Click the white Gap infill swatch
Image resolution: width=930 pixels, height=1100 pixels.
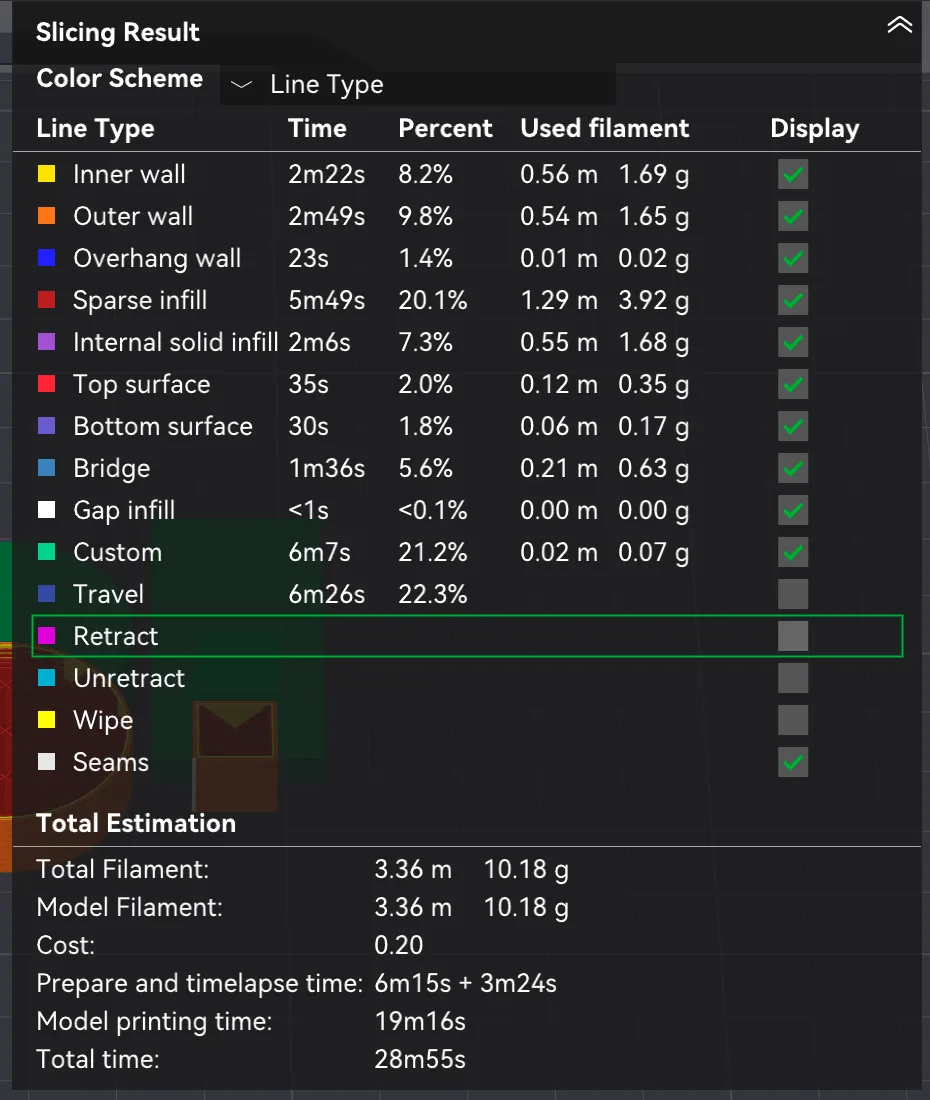click(x=46, y=510)
